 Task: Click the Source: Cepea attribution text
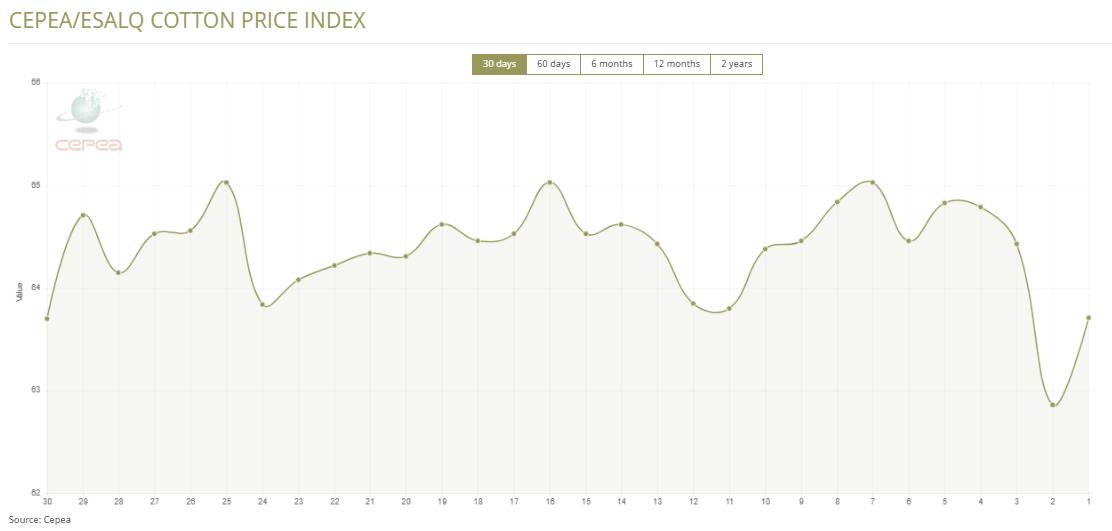click(40, 519)
